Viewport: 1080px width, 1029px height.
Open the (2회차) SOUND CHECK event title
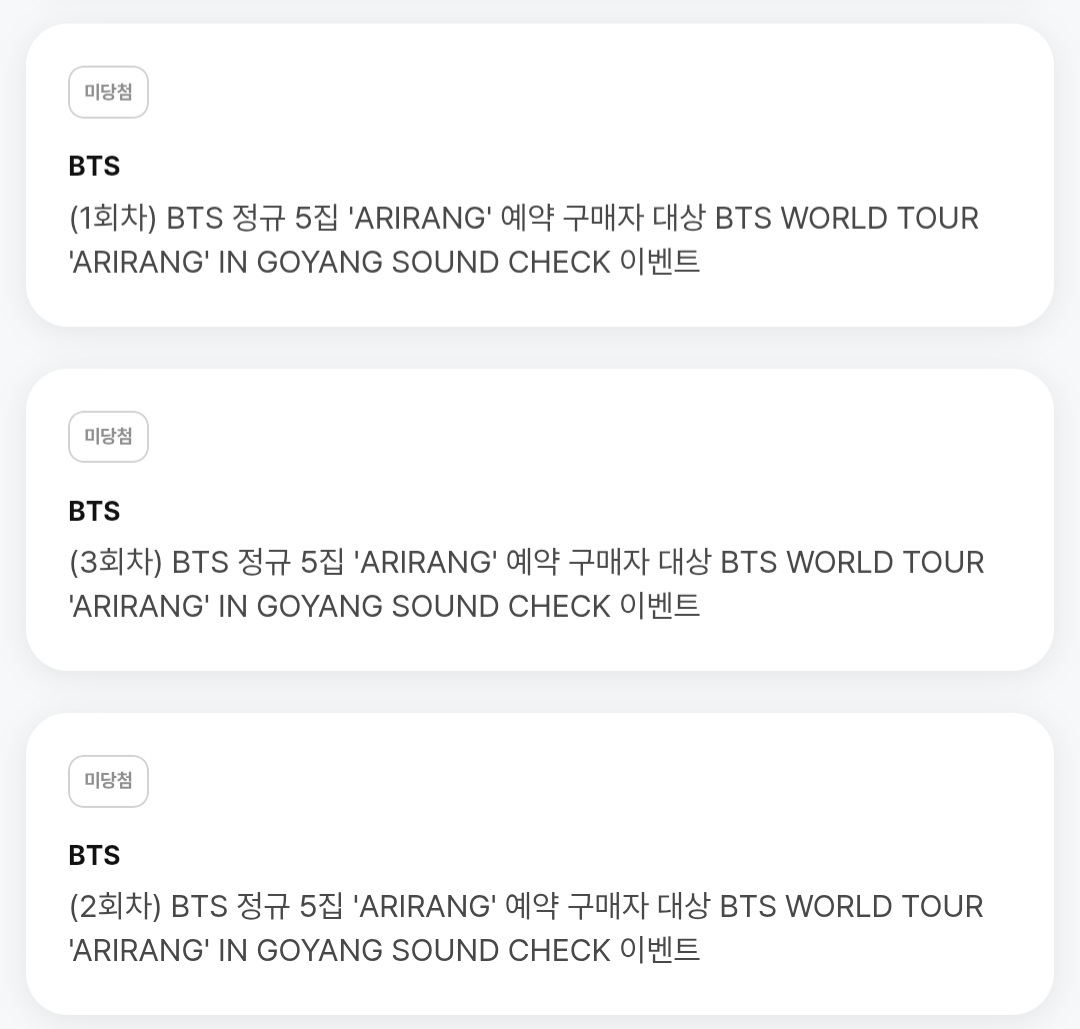[526, 928]
